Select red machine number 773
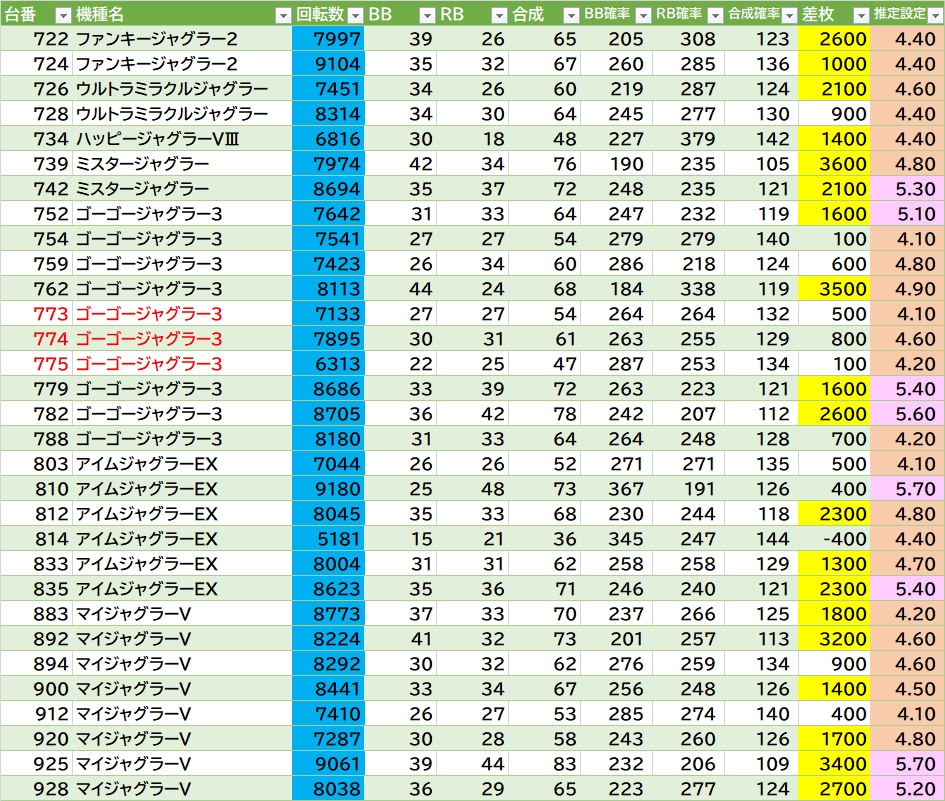The width and height of the screenshot is (945, 801). click(x=36, y=313)
